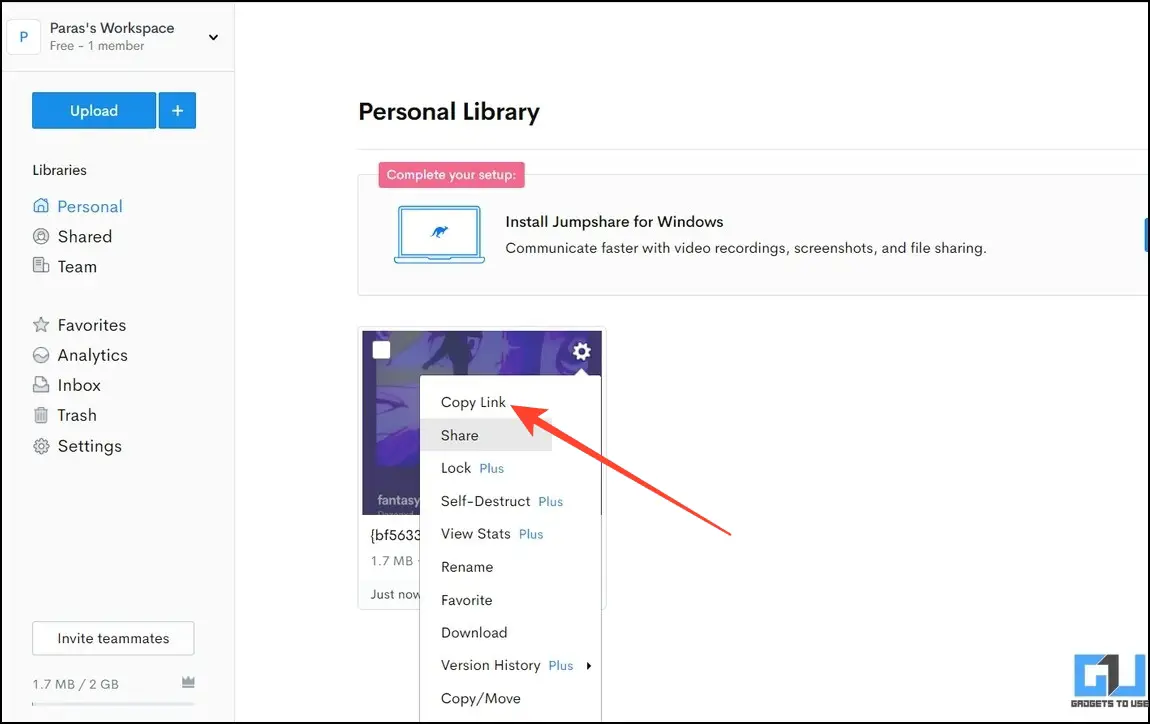
Task: Click the laptop Jumpshare install illustration
Action: 439,235
